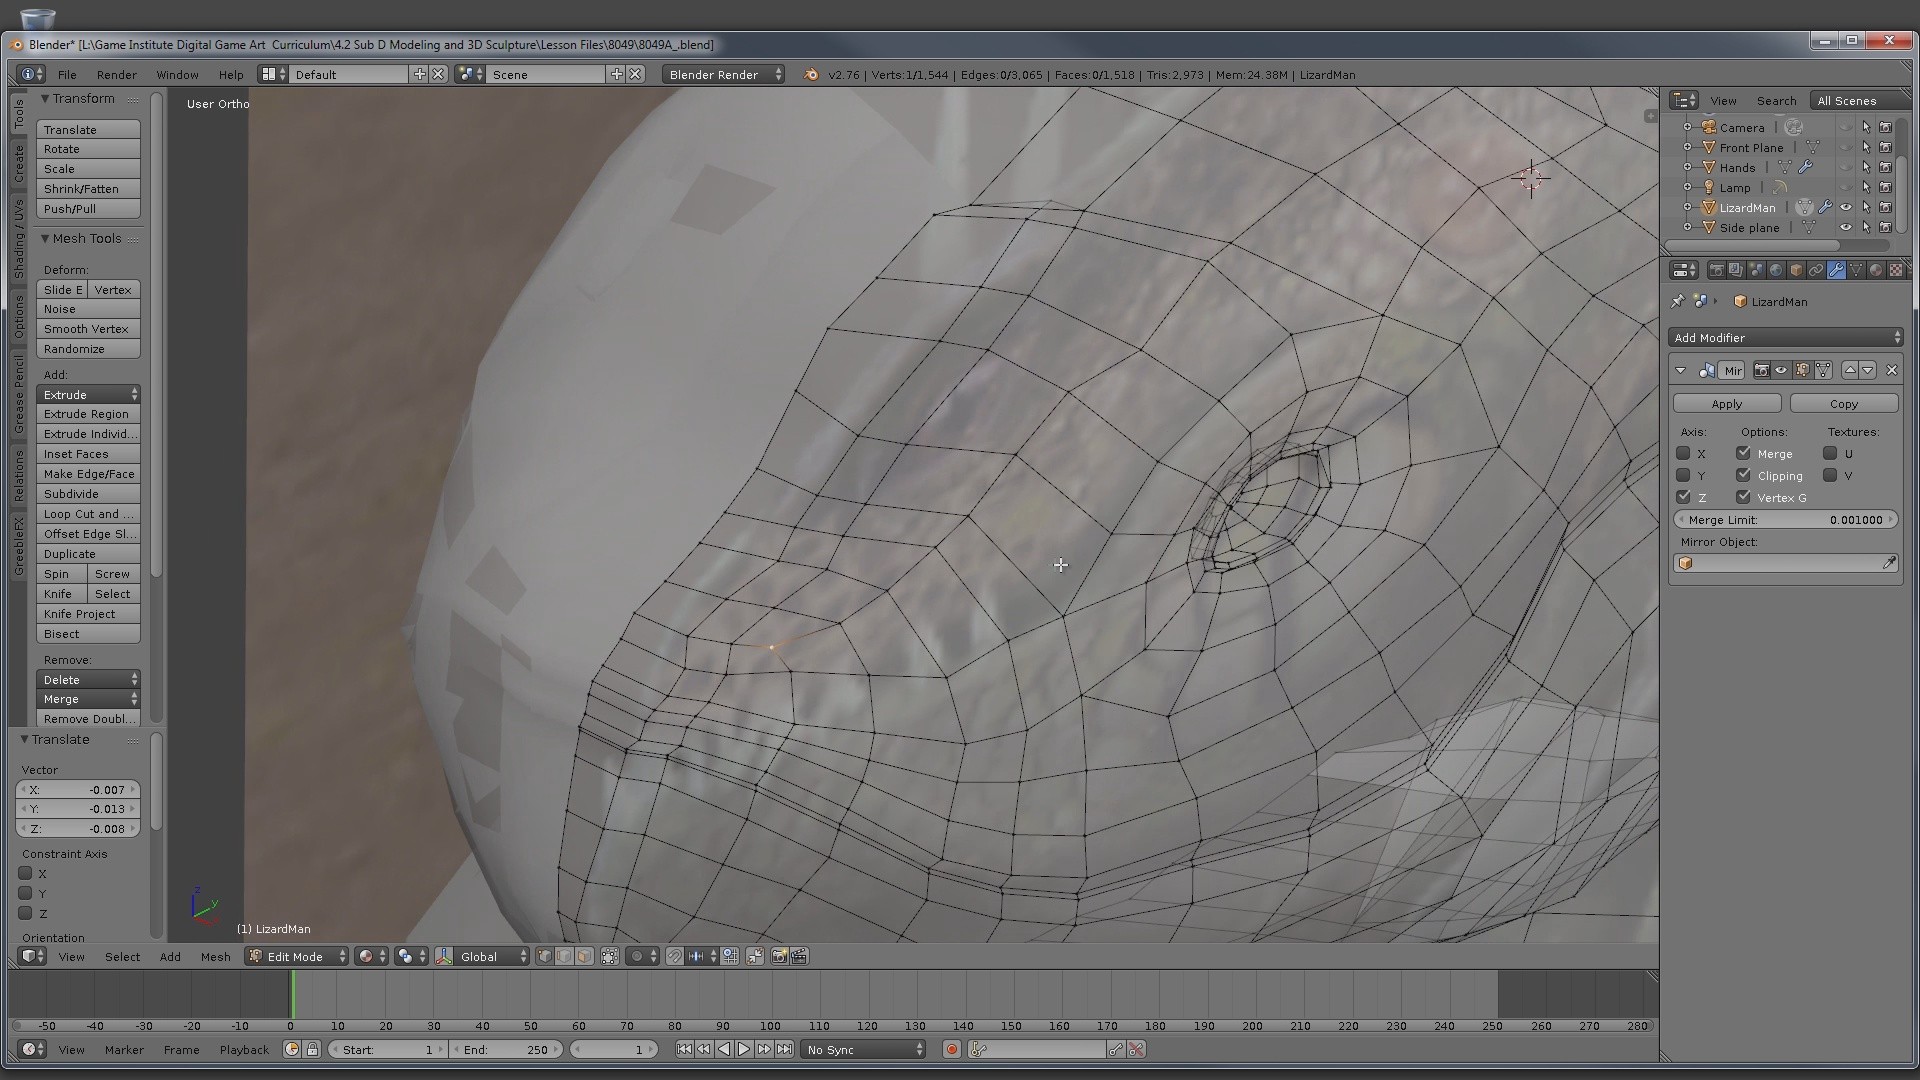
Task: Open the Edit Mode selector dropdown
Action: coord(297,956)
